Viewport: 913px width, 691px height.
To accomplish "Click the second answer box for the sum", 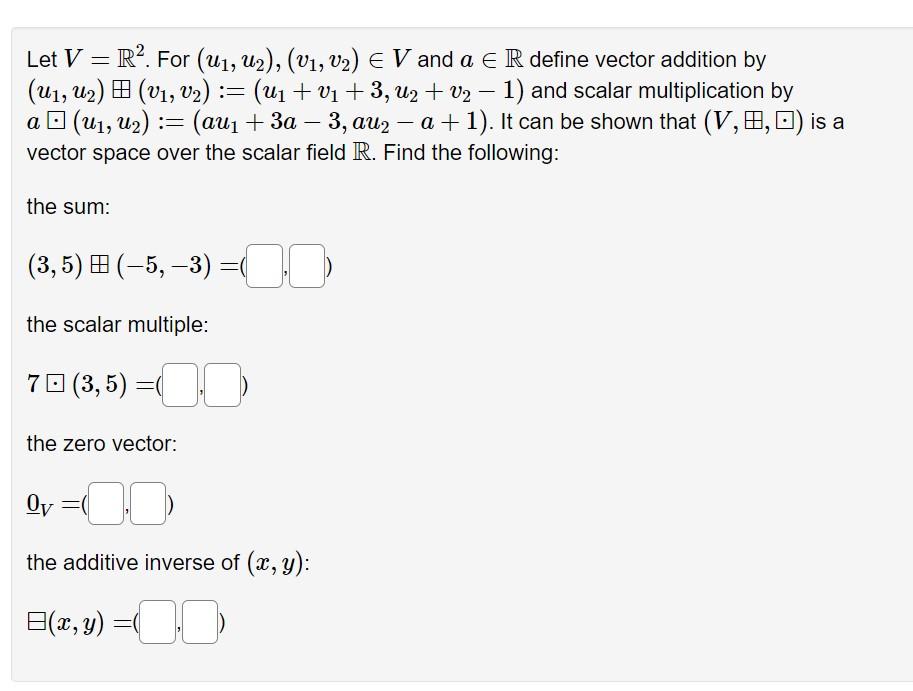I will coord(307,265).
